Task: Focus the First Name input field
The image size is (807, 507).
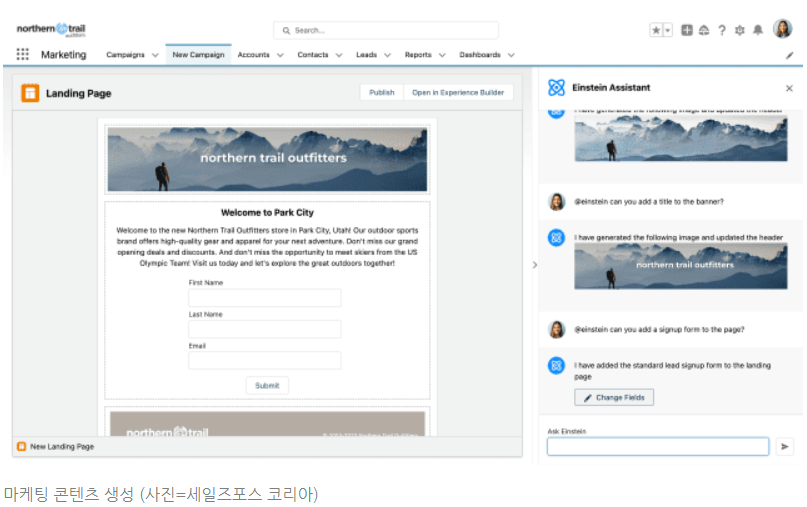Action: tap(265, 298)
